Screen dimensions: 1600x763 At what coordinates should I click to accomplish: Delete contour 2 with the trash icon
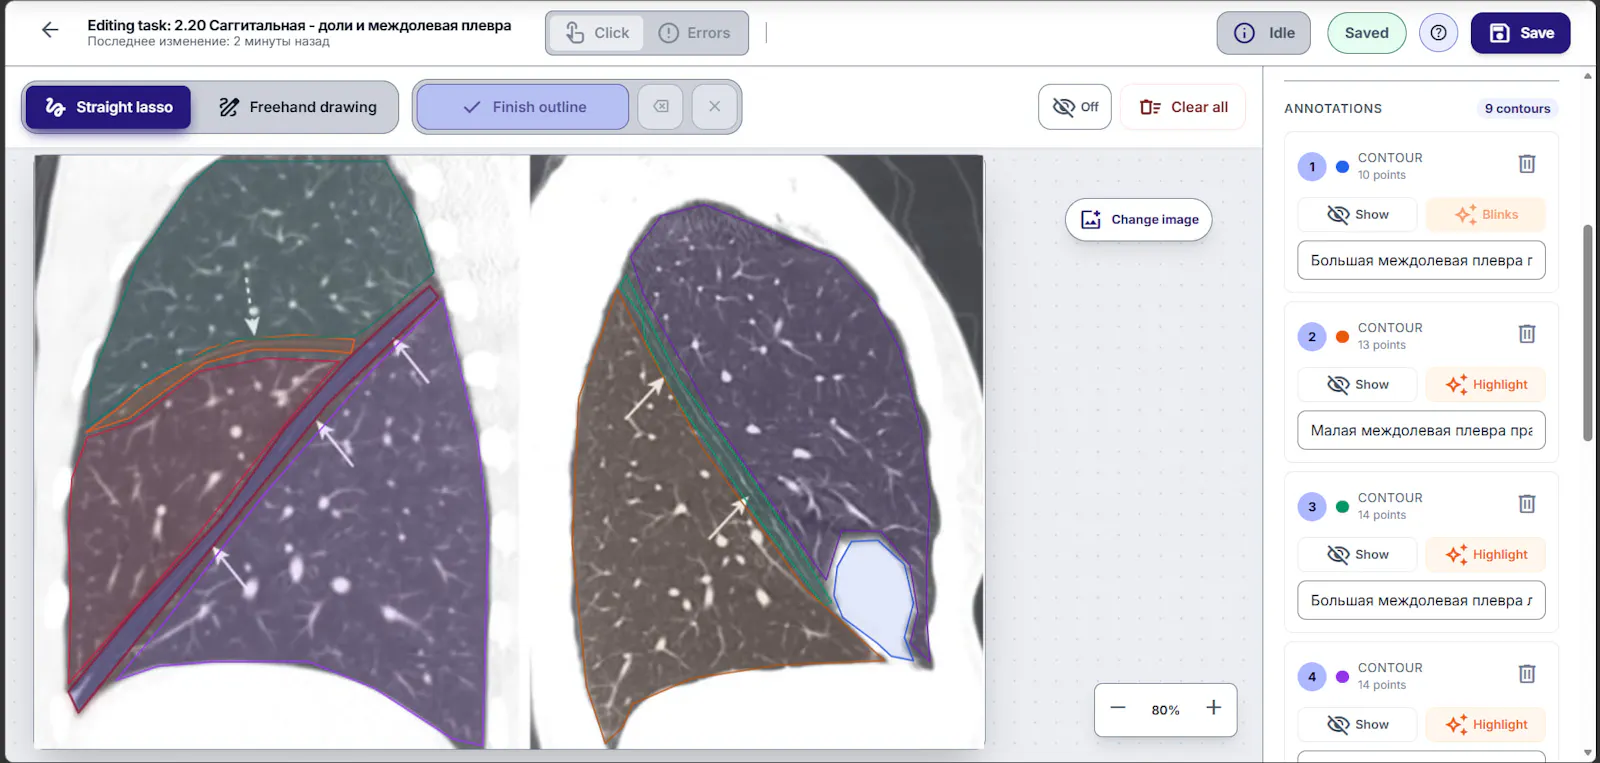(1527, 334)
